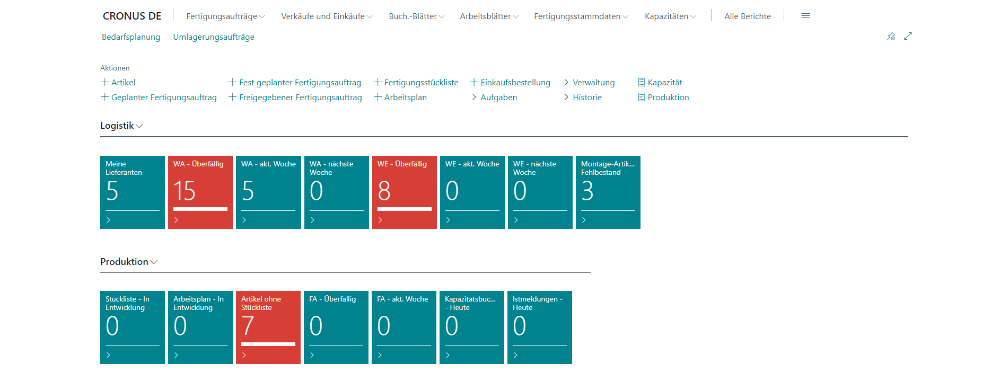This screenshot has width=1000, height=381.
Task: Click plus icon beside Arbeitsplan
Action: point(378,98)
